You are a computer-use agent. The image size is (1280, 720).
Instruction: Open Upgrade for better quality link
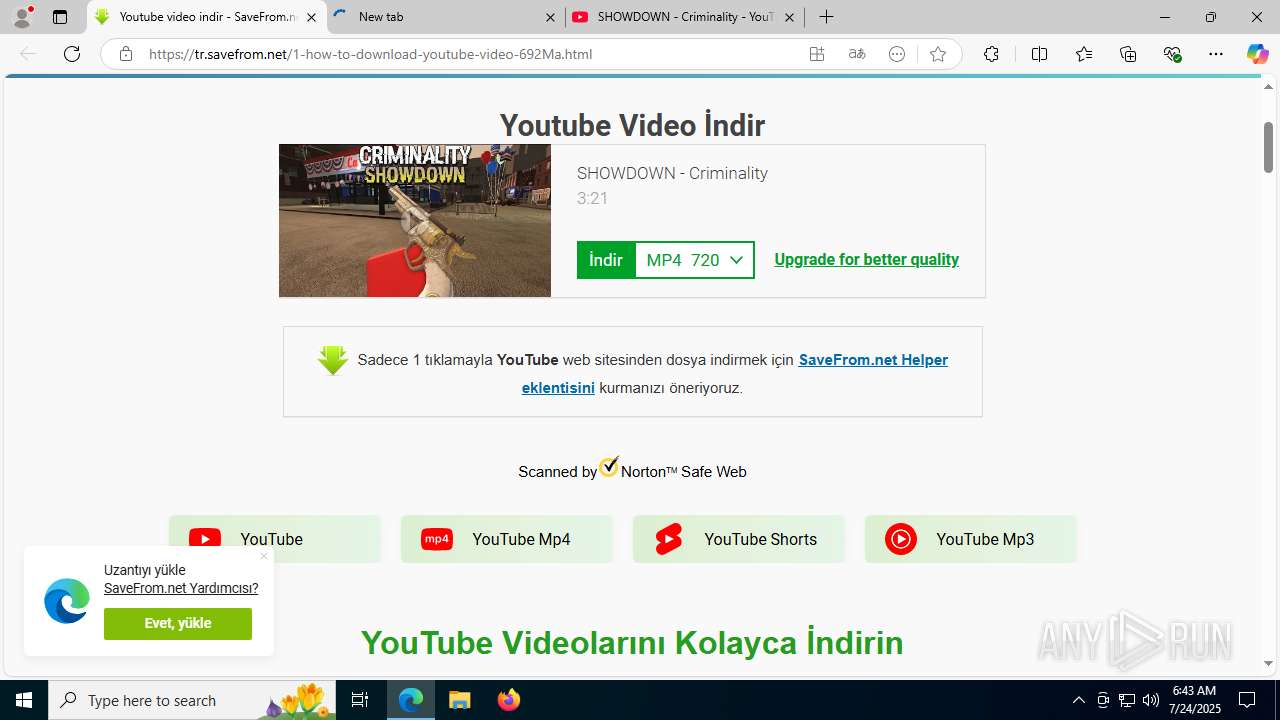click(866, 260)
